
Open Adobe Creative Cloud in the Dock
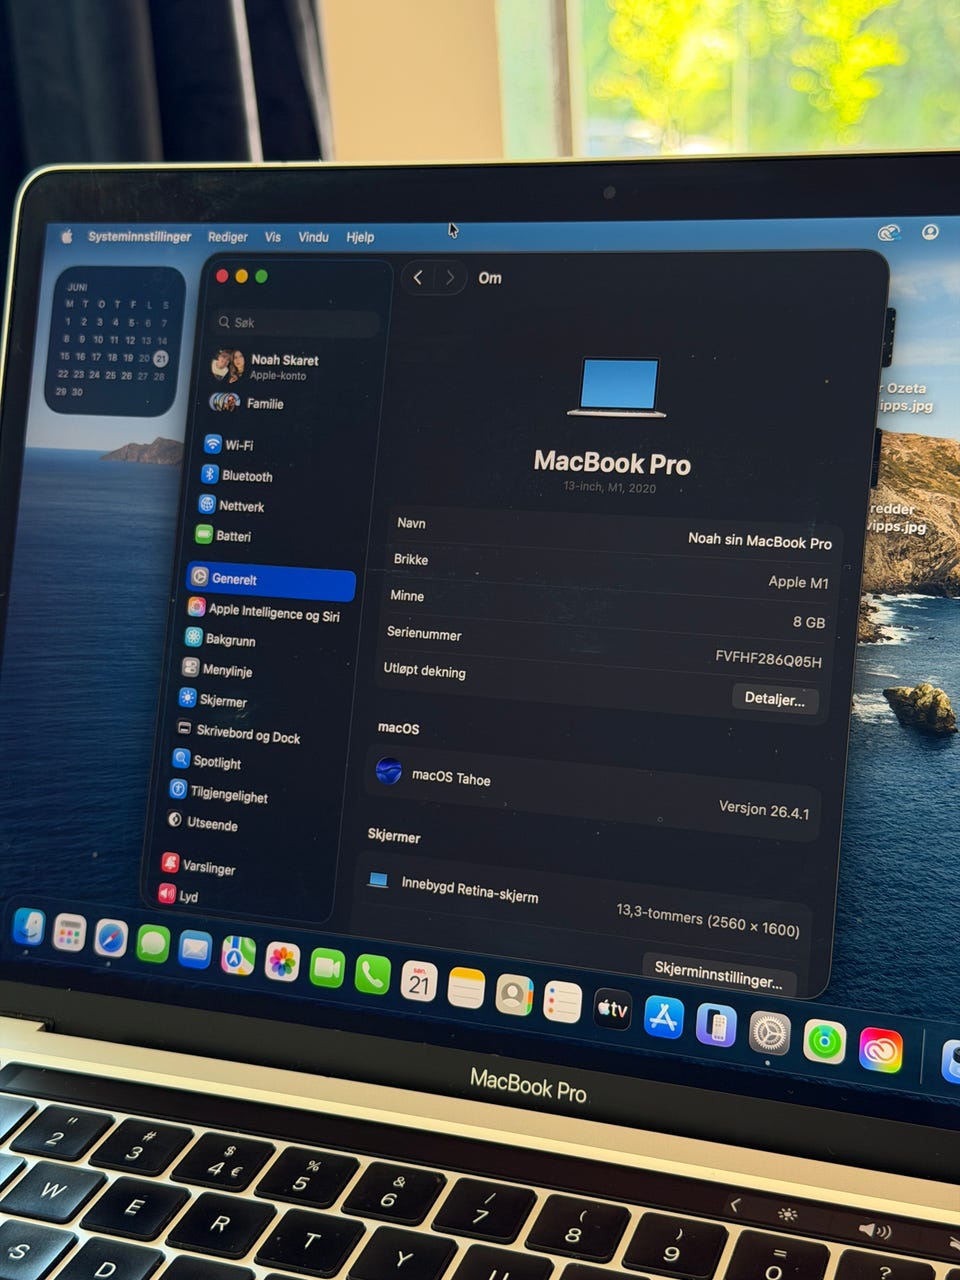coord(880,1051)
